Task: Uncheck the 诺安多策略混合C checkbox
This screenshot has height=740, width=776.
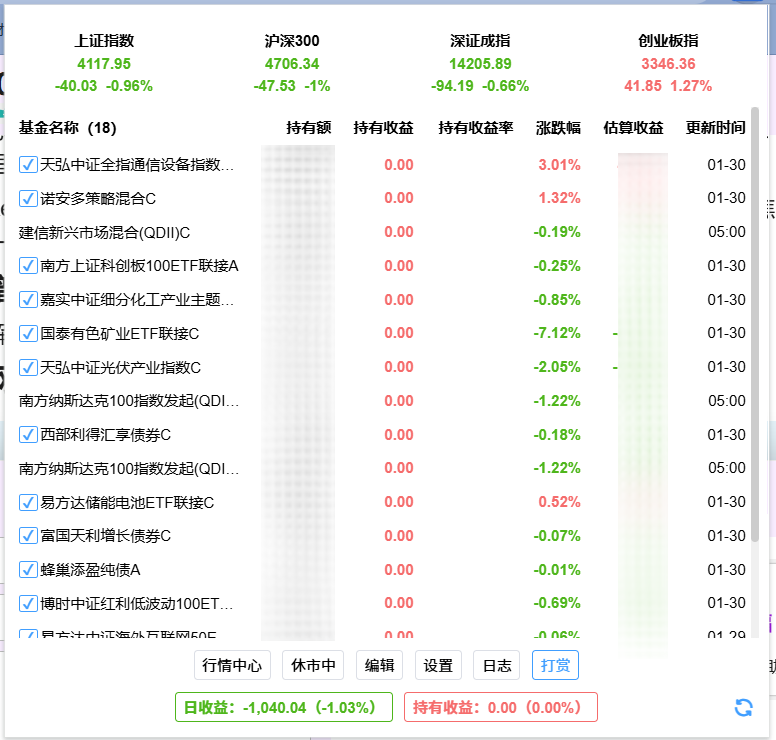Action: pos(28,198)
